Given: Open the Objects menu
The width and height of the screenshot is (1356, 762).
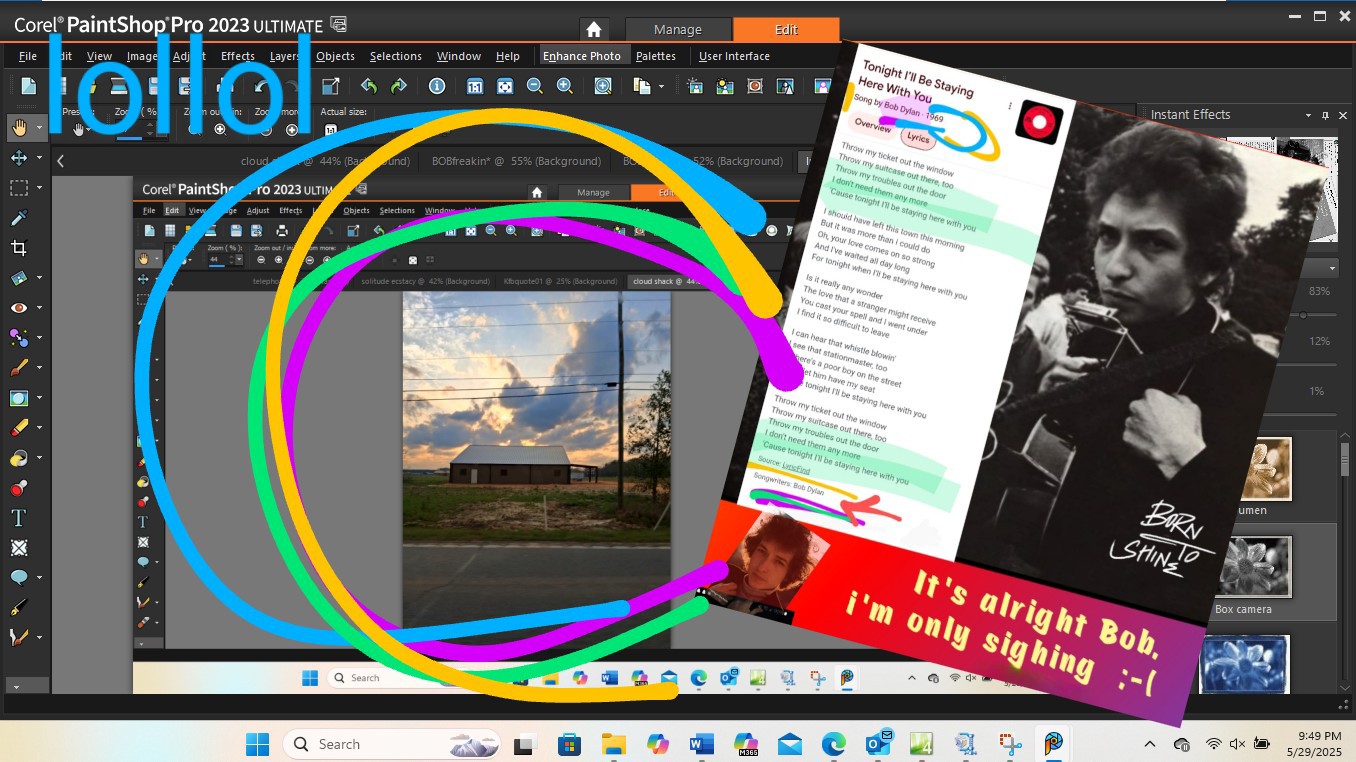Looking at the screenshot, I should 335,56.
